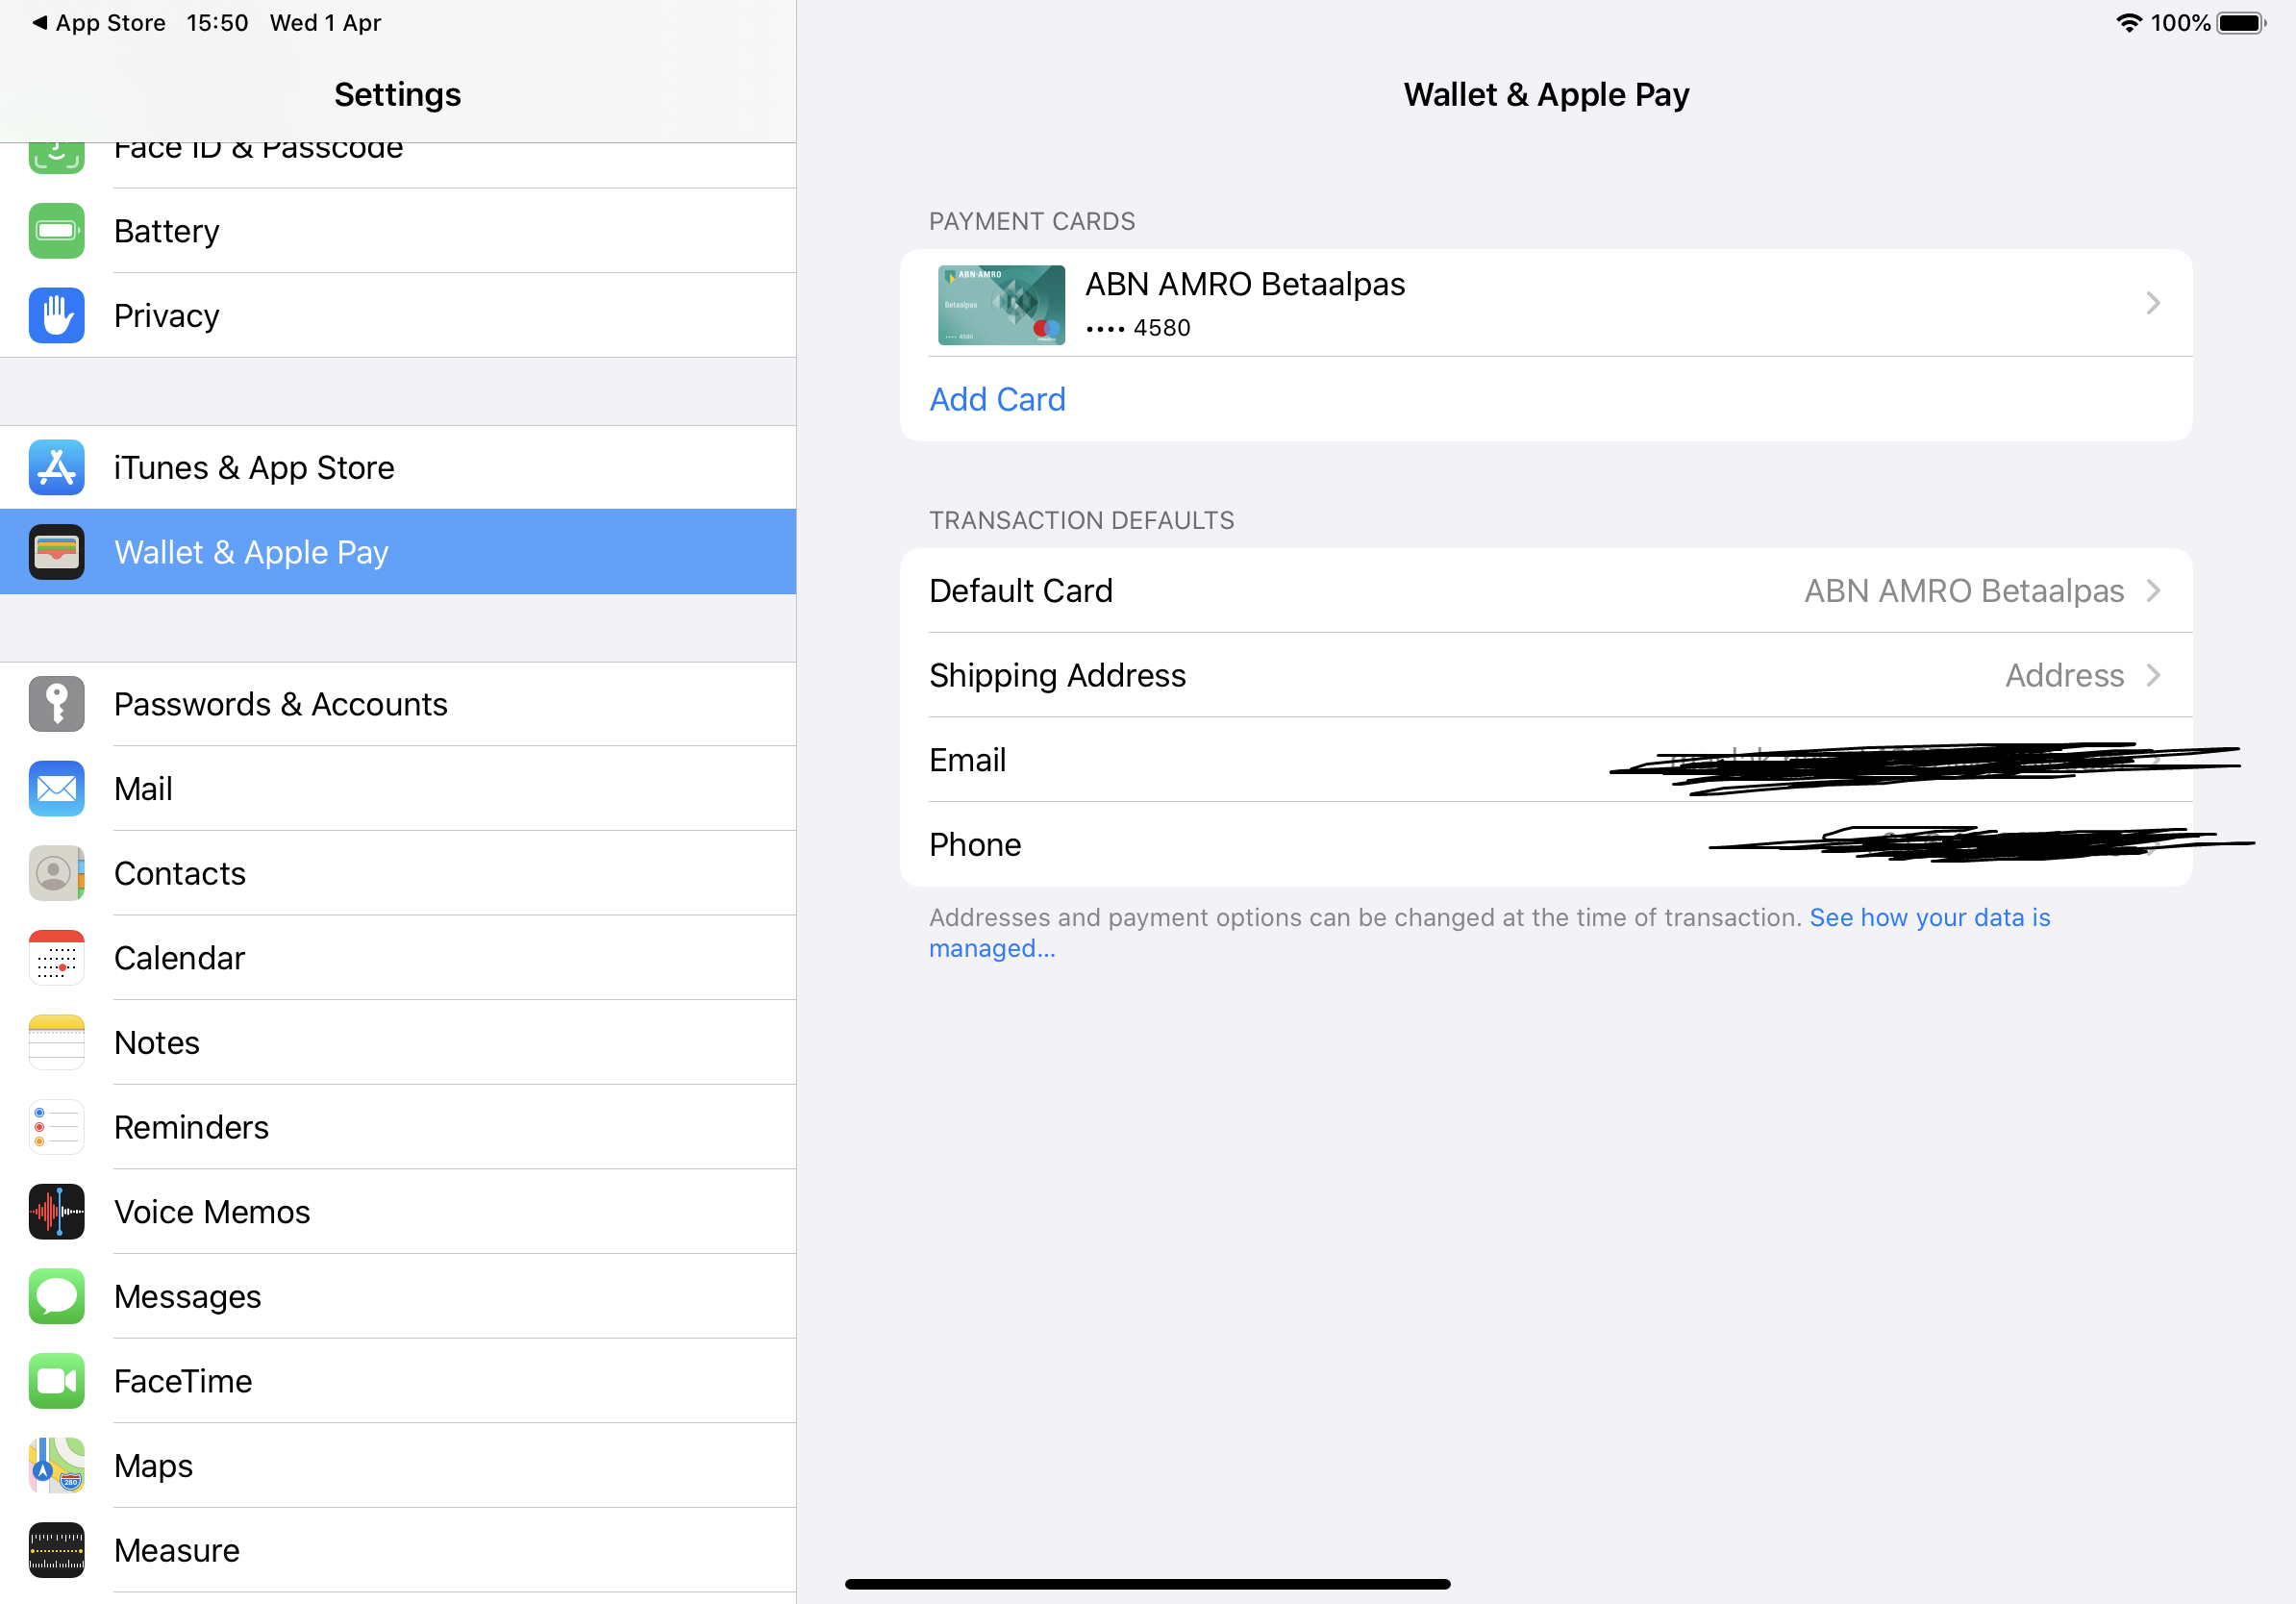The height and width of the screenshot is (1604, 2296).
Task: Open the Measure ruler icon
Action: pyautogui.click(x=56, y=1550)
